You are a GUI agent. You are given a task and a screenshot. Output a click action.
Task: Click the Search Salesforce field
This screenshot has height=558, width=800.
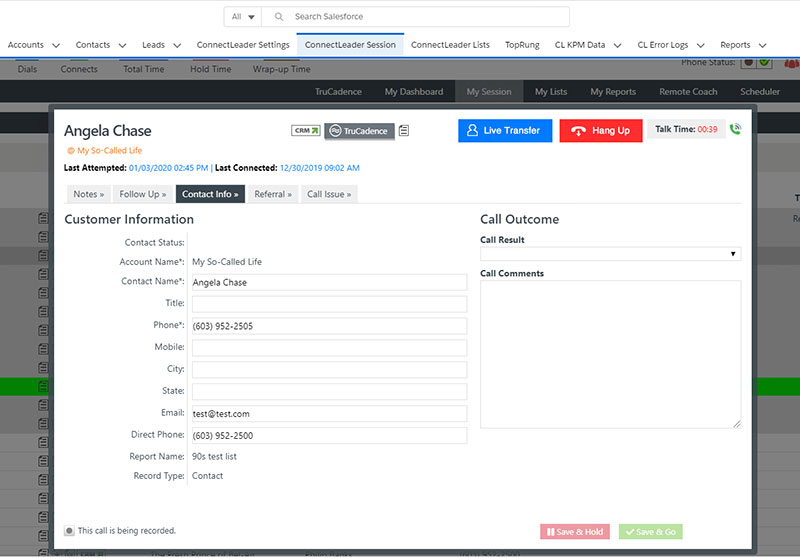(x=415, y=17)
